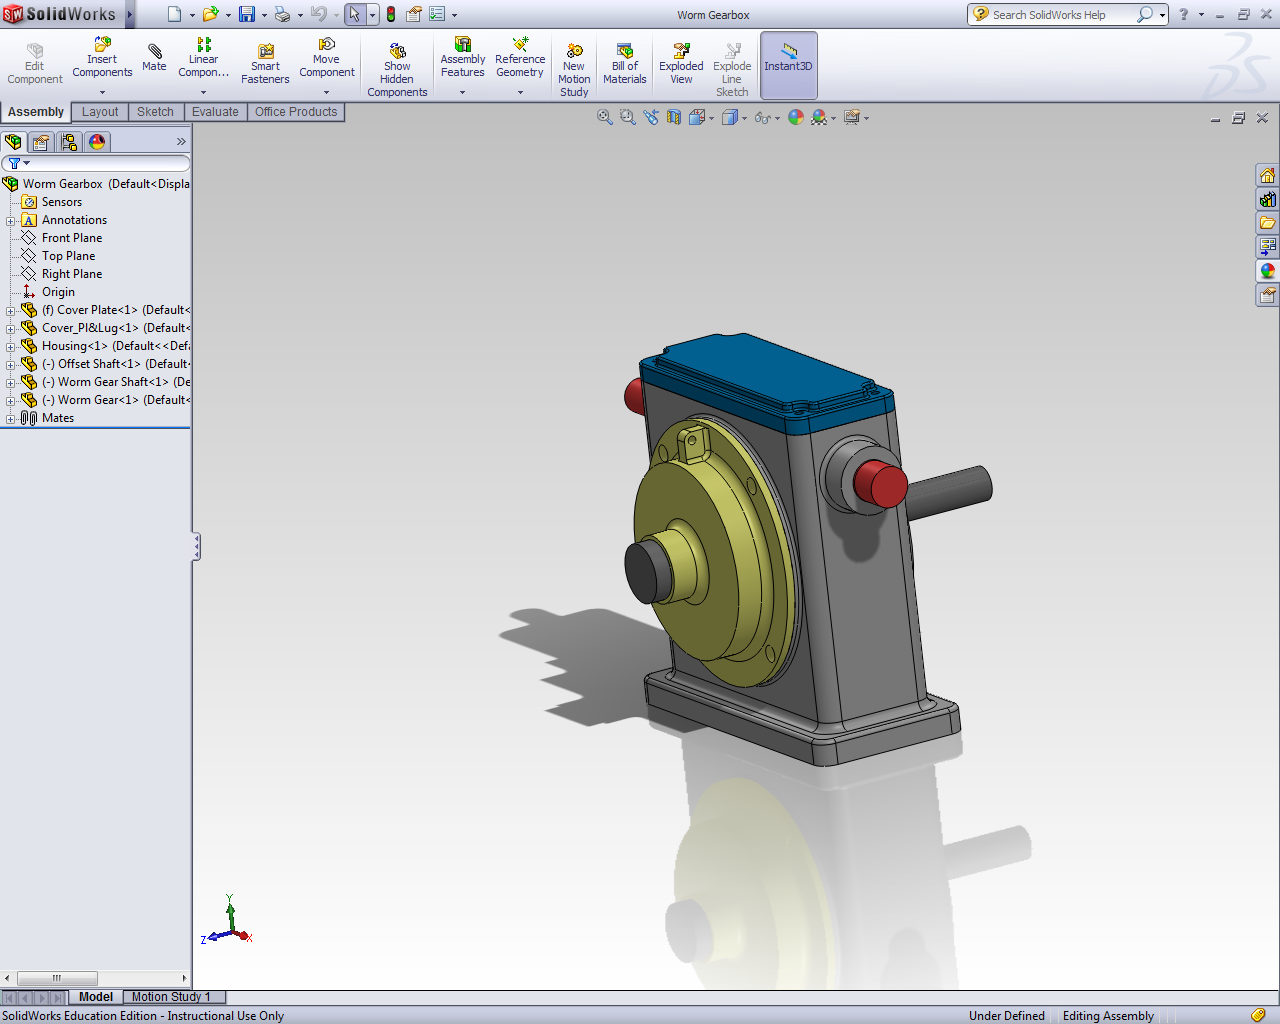Click the Zoom to Fit magnifier icon
The height and width of the screenshot is (1024, 1280).
[x=604, y=117]
